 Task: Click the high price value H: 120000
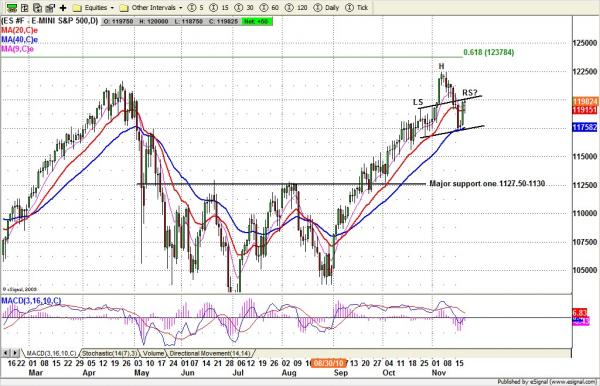(x=153, y=21)
